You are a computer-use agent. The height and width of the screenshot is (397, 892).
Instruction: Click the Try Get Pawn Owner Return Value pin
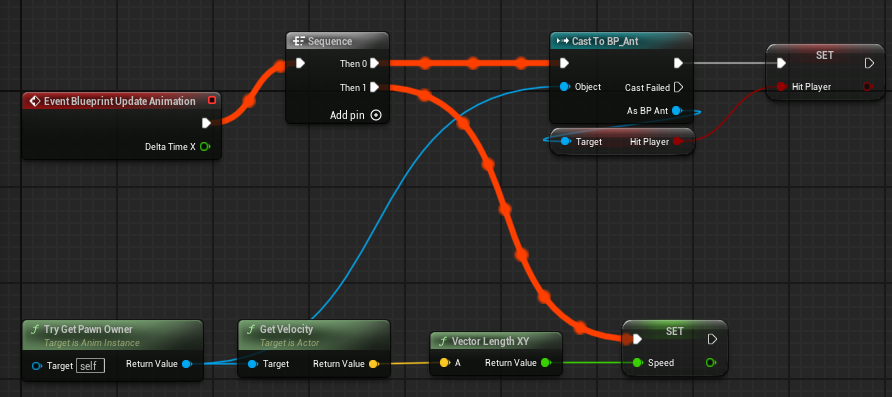[186, 364]
